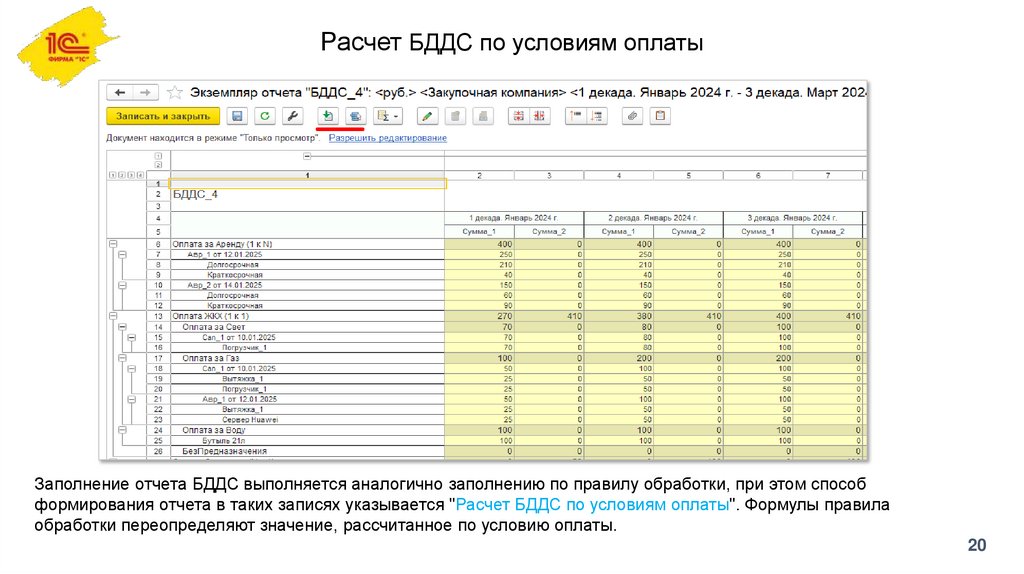
Task: Collapse the row 7 'Авр_1 от 12.01.2025' group
Action: pyautogui.click(x=122, y=255)
